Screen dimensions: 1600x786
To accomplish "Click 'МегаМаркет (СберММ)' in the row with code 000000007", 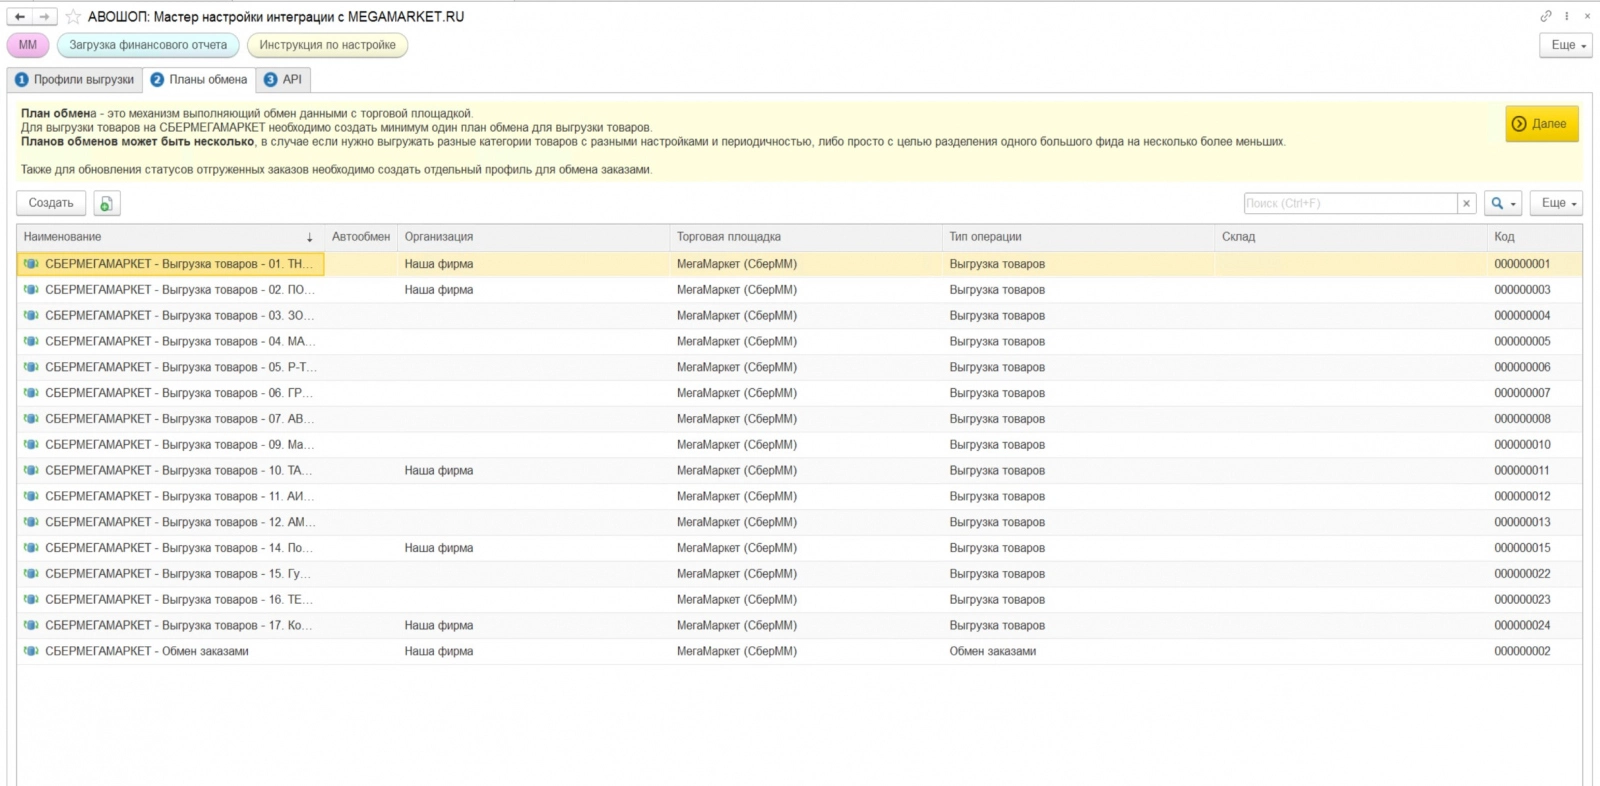I will click(737, 393).
